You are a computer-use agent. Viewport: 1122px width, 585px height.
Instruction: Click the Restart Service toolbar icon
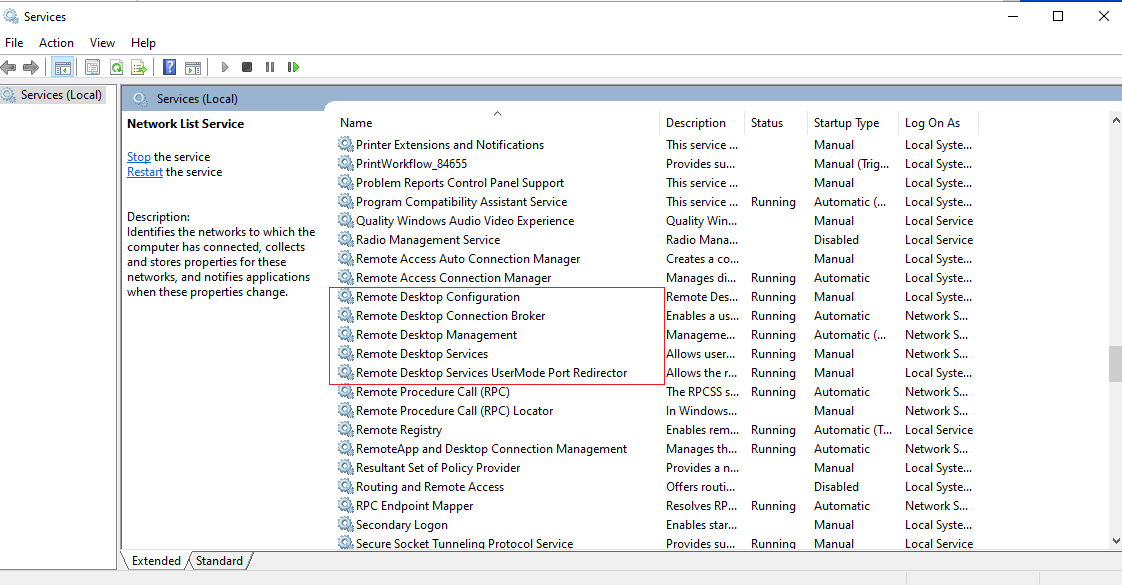coord(293,67)
